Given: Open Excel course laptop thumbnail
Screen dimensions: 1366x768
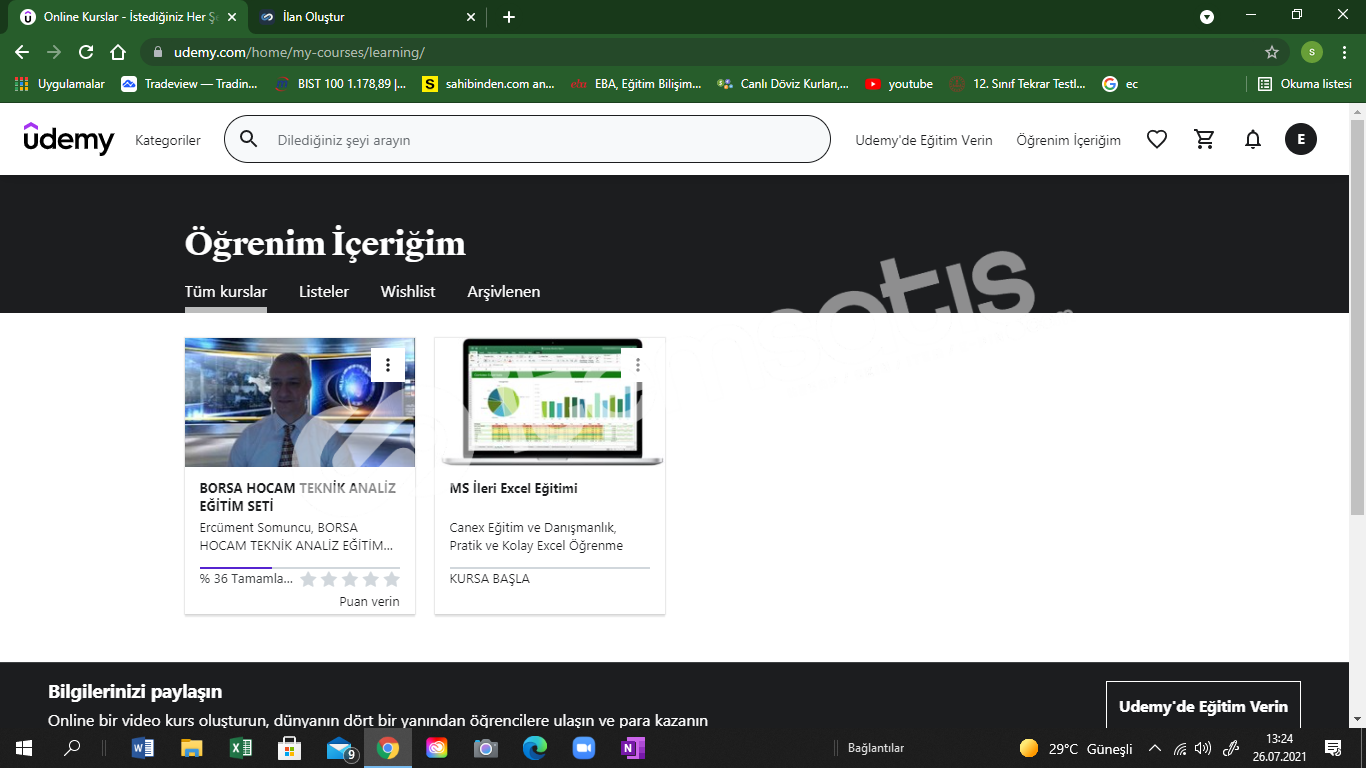Looking at the screenshot, I should [550, 402].
